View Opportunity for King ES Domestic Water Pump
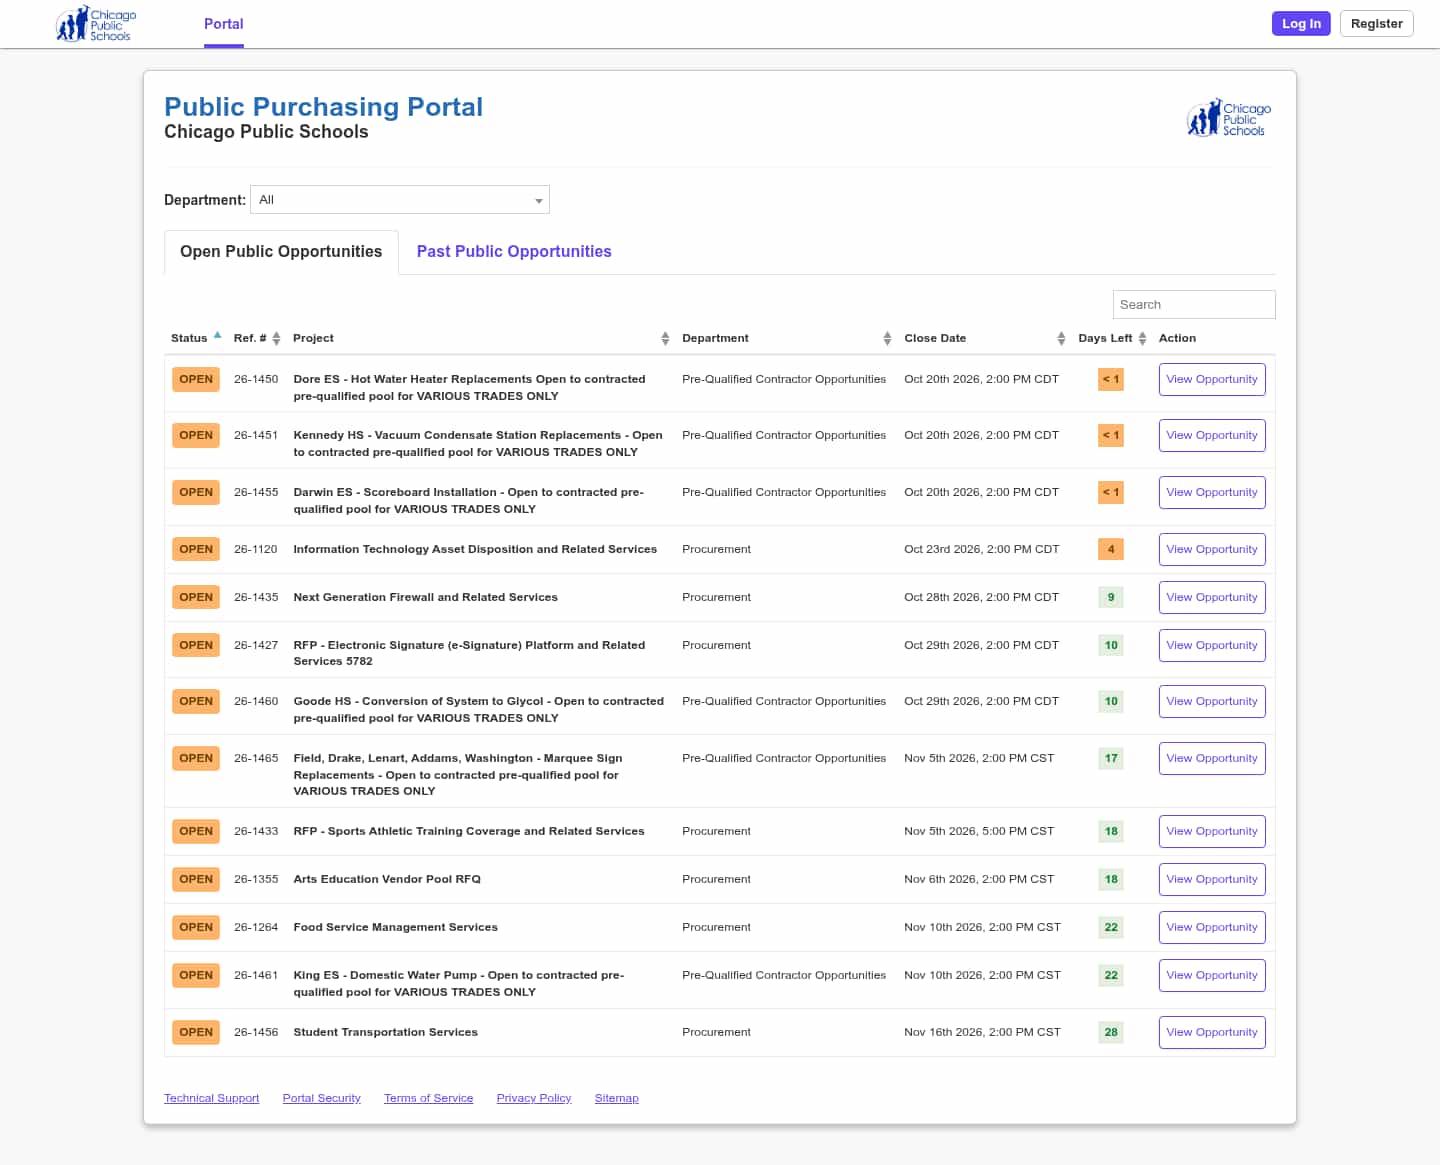Image resolution: width=1440 pixels, height=1165 pixels. pyautogui.click(x=1212, y=976)
